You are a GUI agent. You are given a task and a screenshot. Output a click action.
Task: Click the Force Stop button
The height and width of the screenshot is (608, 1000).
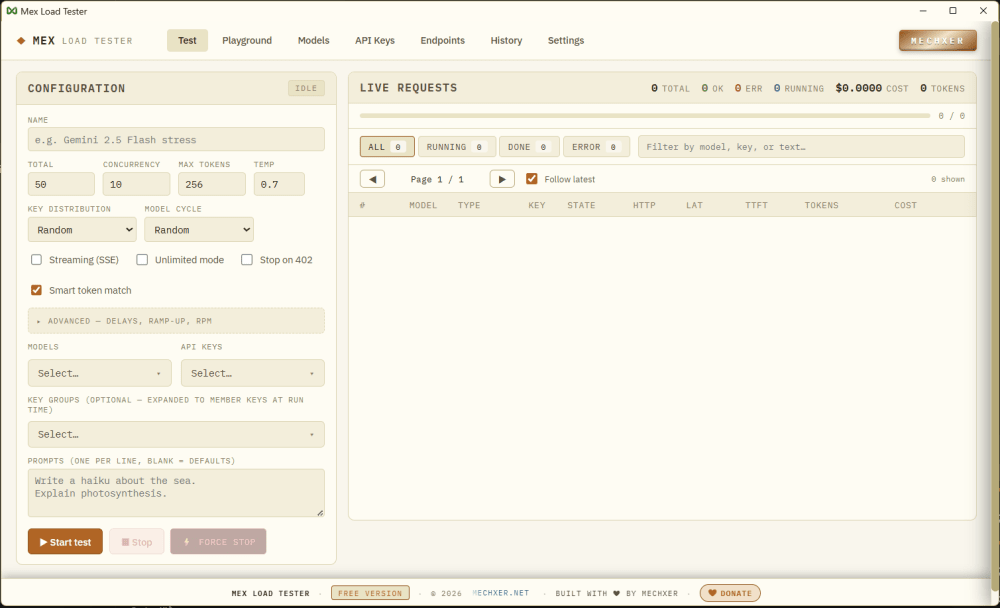point(218,542)
